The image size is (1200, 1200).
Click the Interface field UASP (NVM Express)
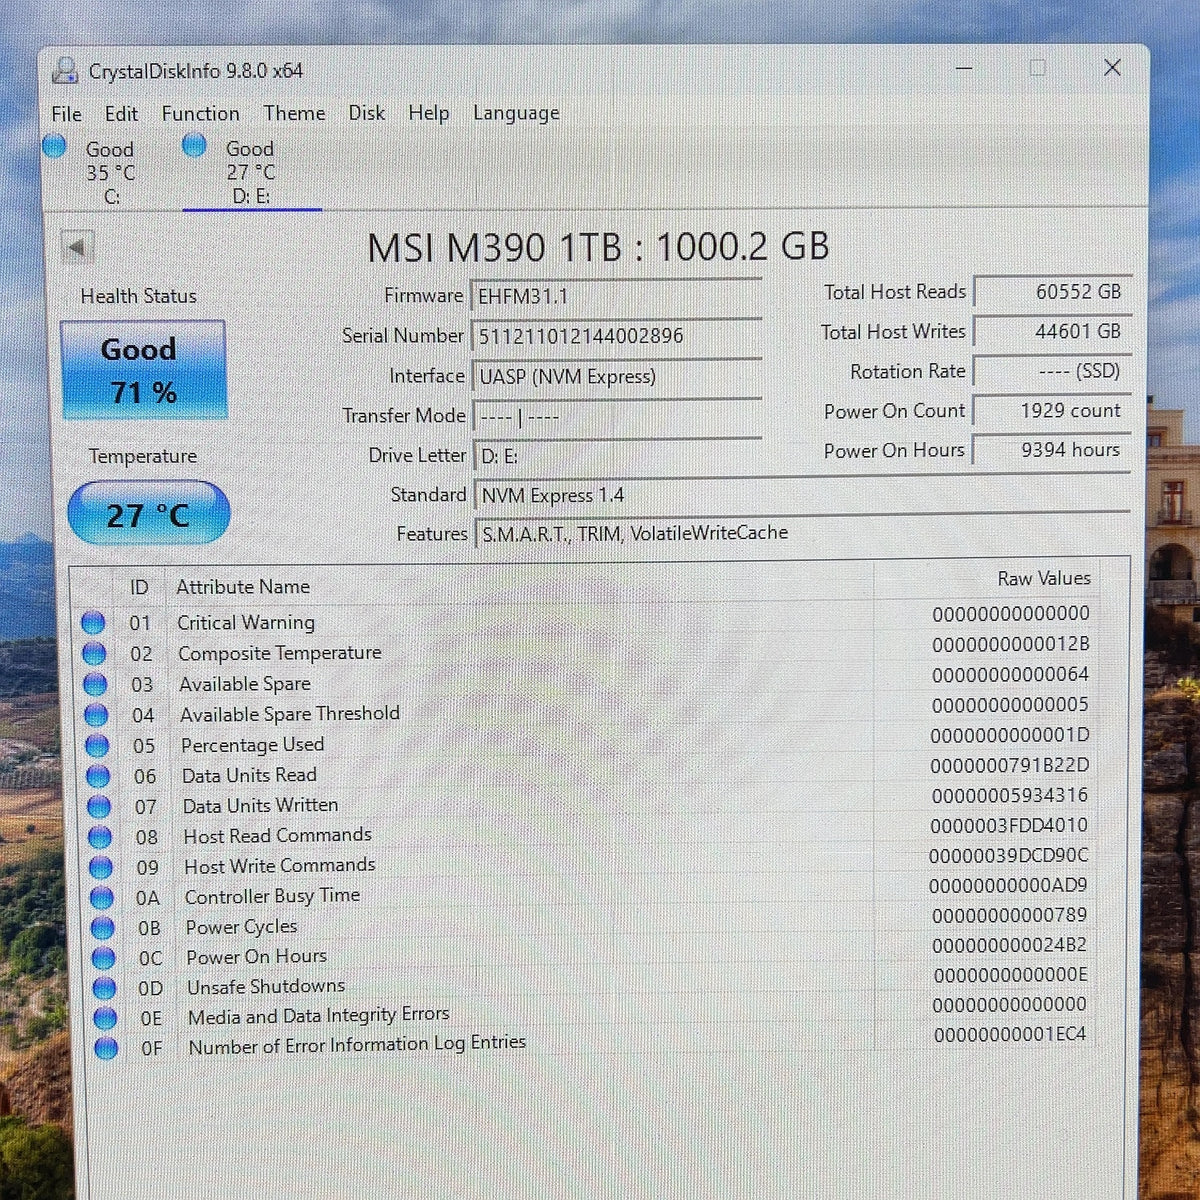(x=616, y=376)
